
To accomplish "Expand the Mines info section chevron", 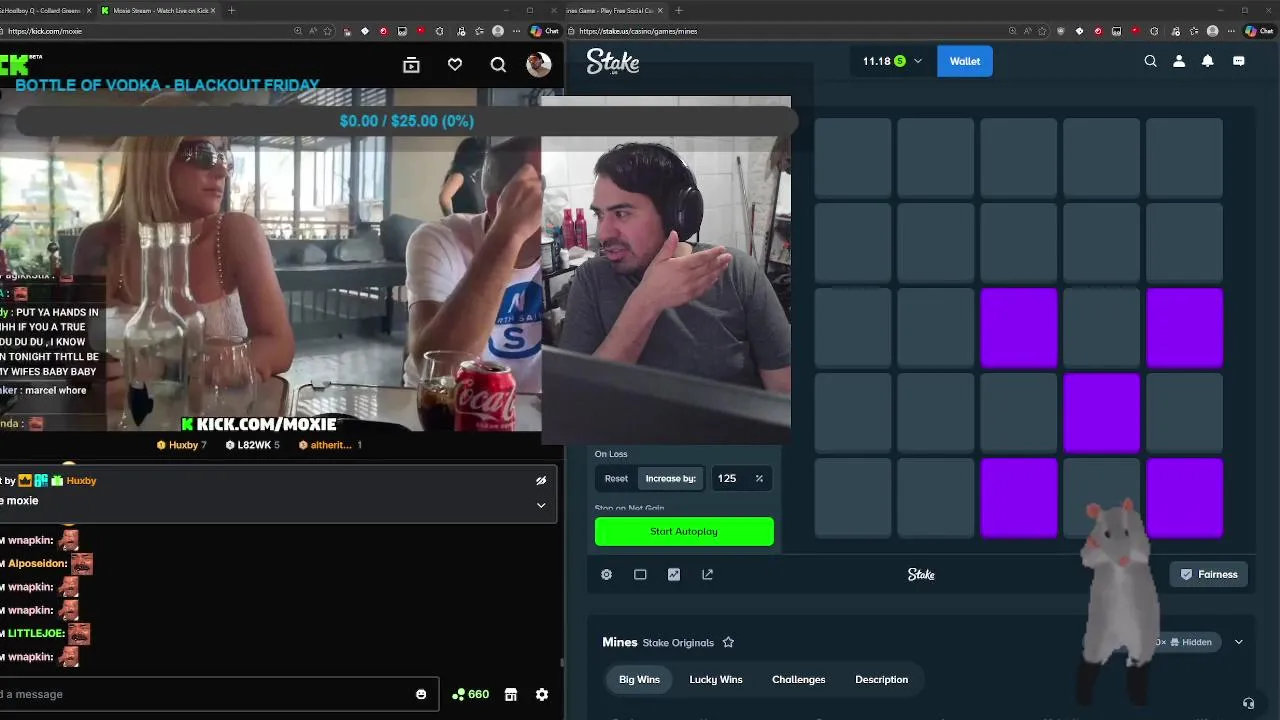I will [x=1238, y=642].
